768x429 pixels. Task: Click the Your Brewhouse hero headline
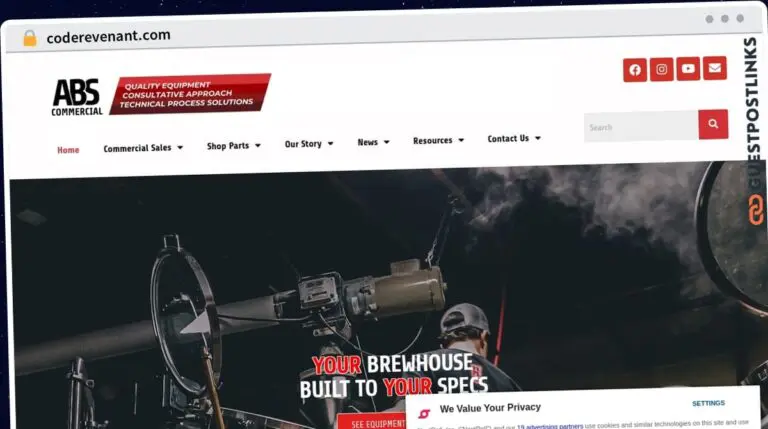(394, 376)
